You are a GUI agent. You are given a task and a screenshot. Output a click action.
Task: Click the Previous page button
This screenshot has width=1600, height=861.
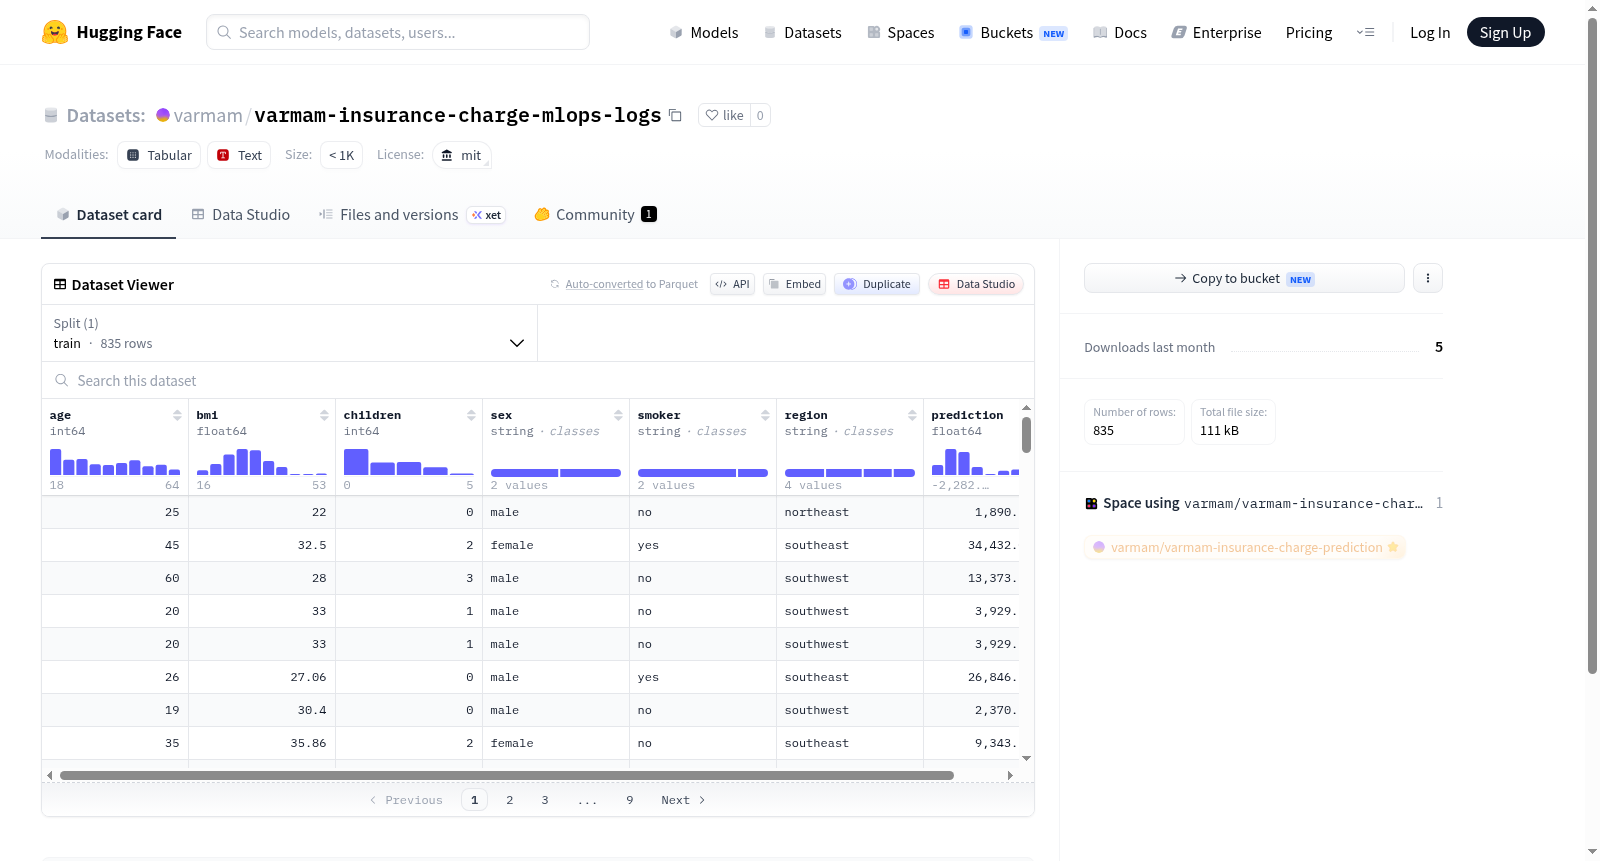pyautogui.click(x=406, y=800)
